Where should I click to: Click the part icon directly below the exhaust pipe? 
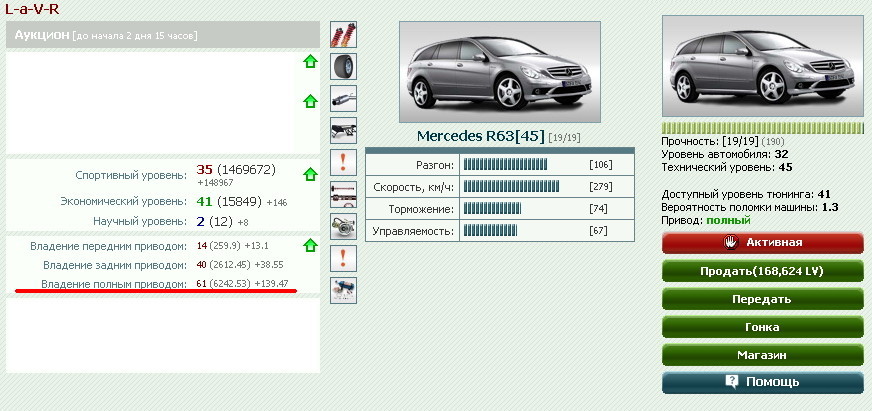click(344, 130)
